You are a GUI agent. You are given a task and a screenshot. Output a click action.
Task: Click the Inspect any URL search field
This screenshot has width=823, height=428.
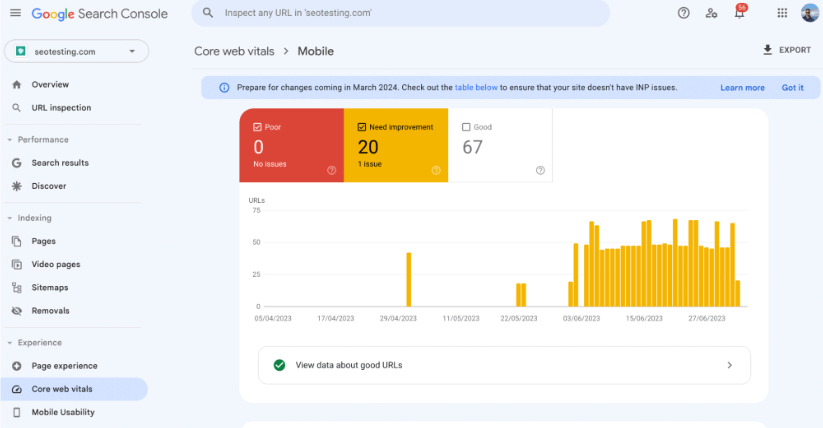(x=400, y=13)
